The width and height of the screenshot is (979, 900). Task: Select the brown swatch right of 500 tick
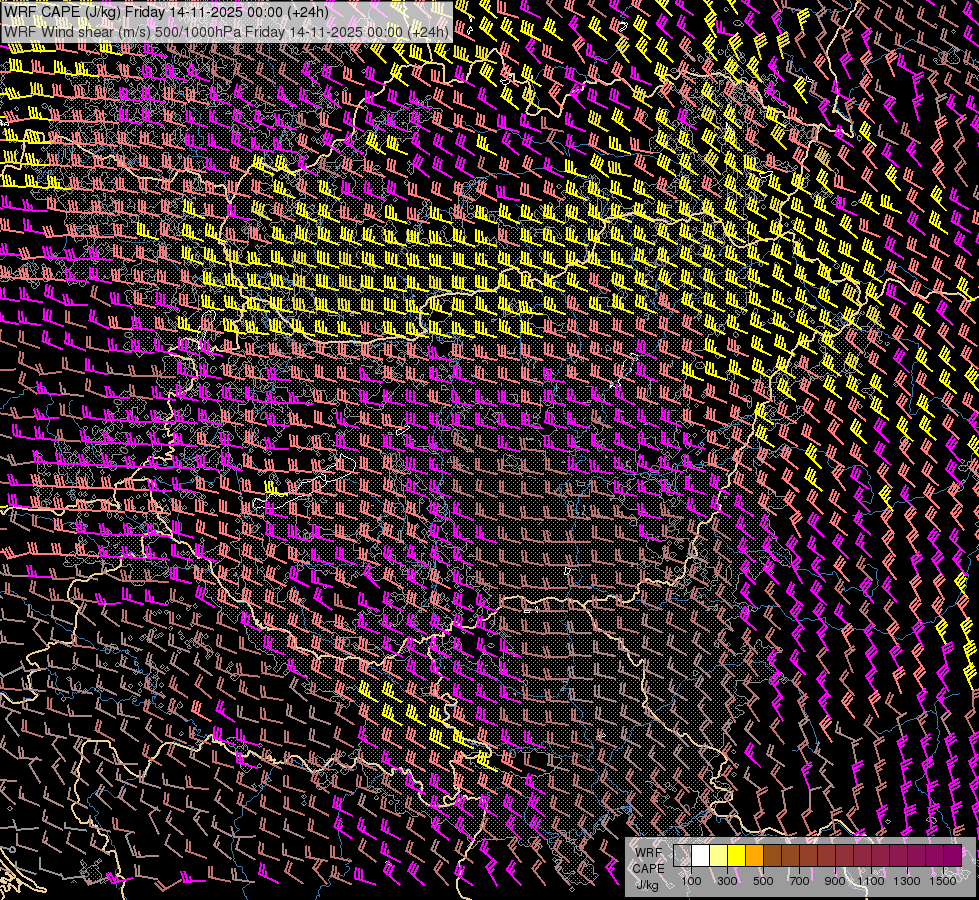[x=772, y=856]
